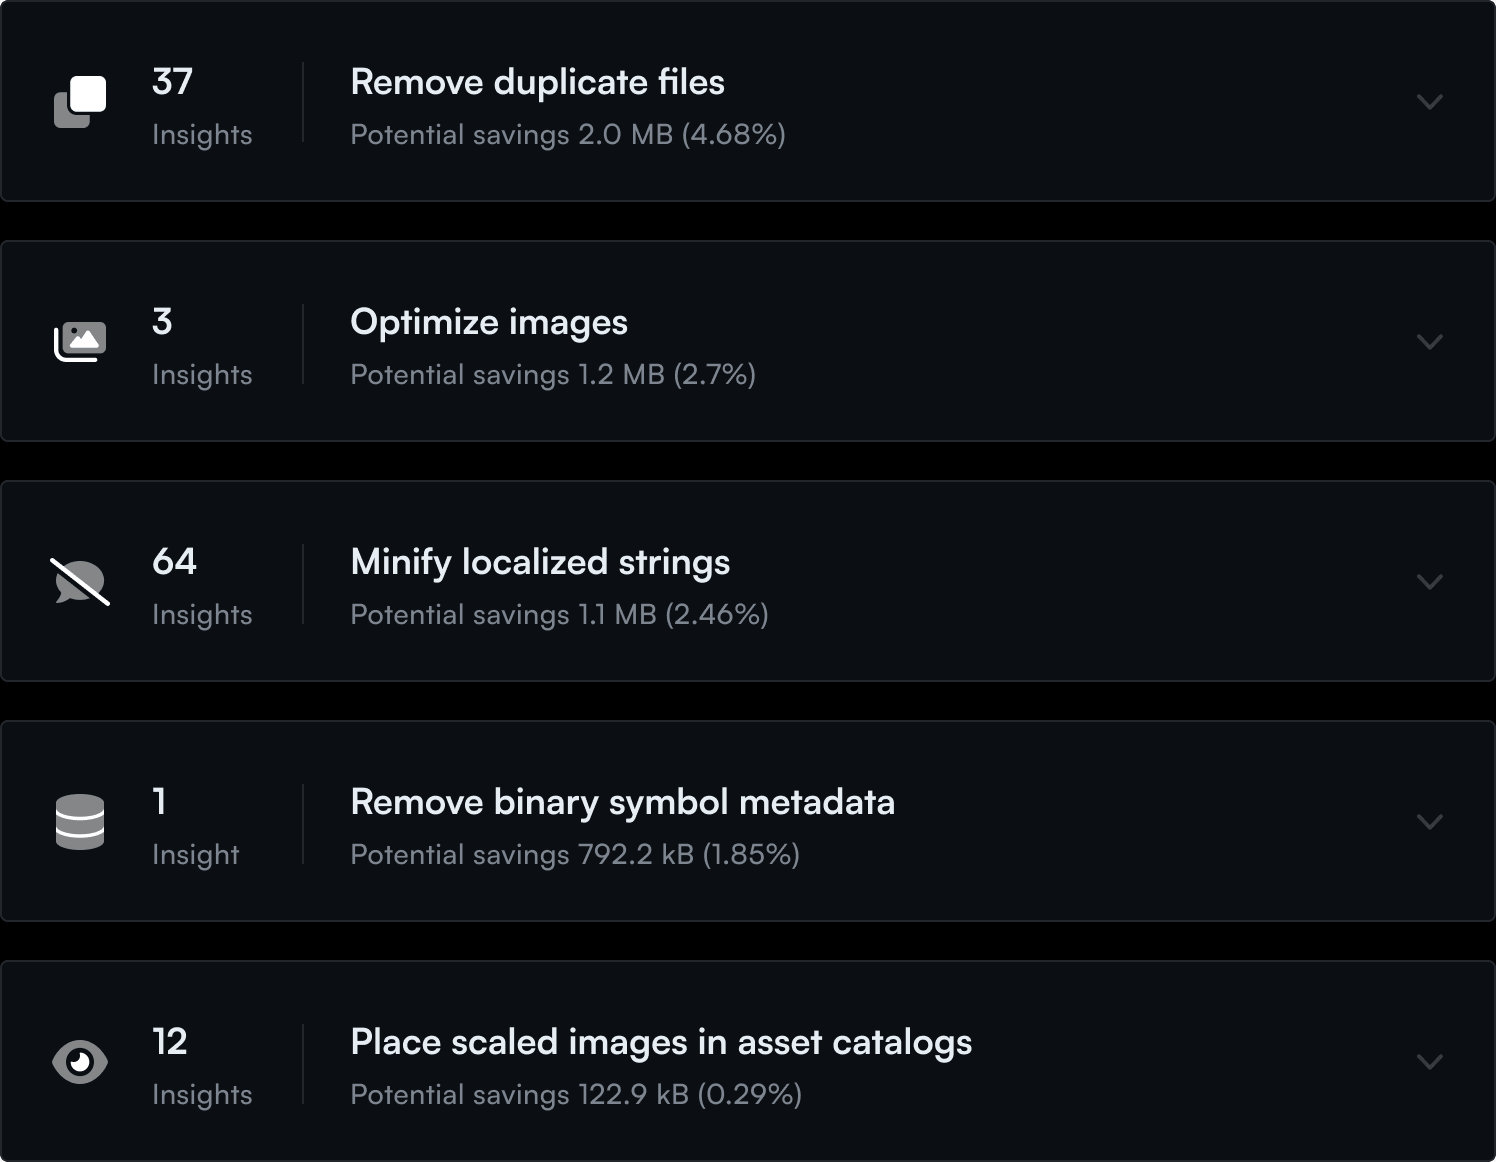Expand the Remove duplicate files chevron
This screenshot has width=1496, height=1162.
(x=1430, y=102)
